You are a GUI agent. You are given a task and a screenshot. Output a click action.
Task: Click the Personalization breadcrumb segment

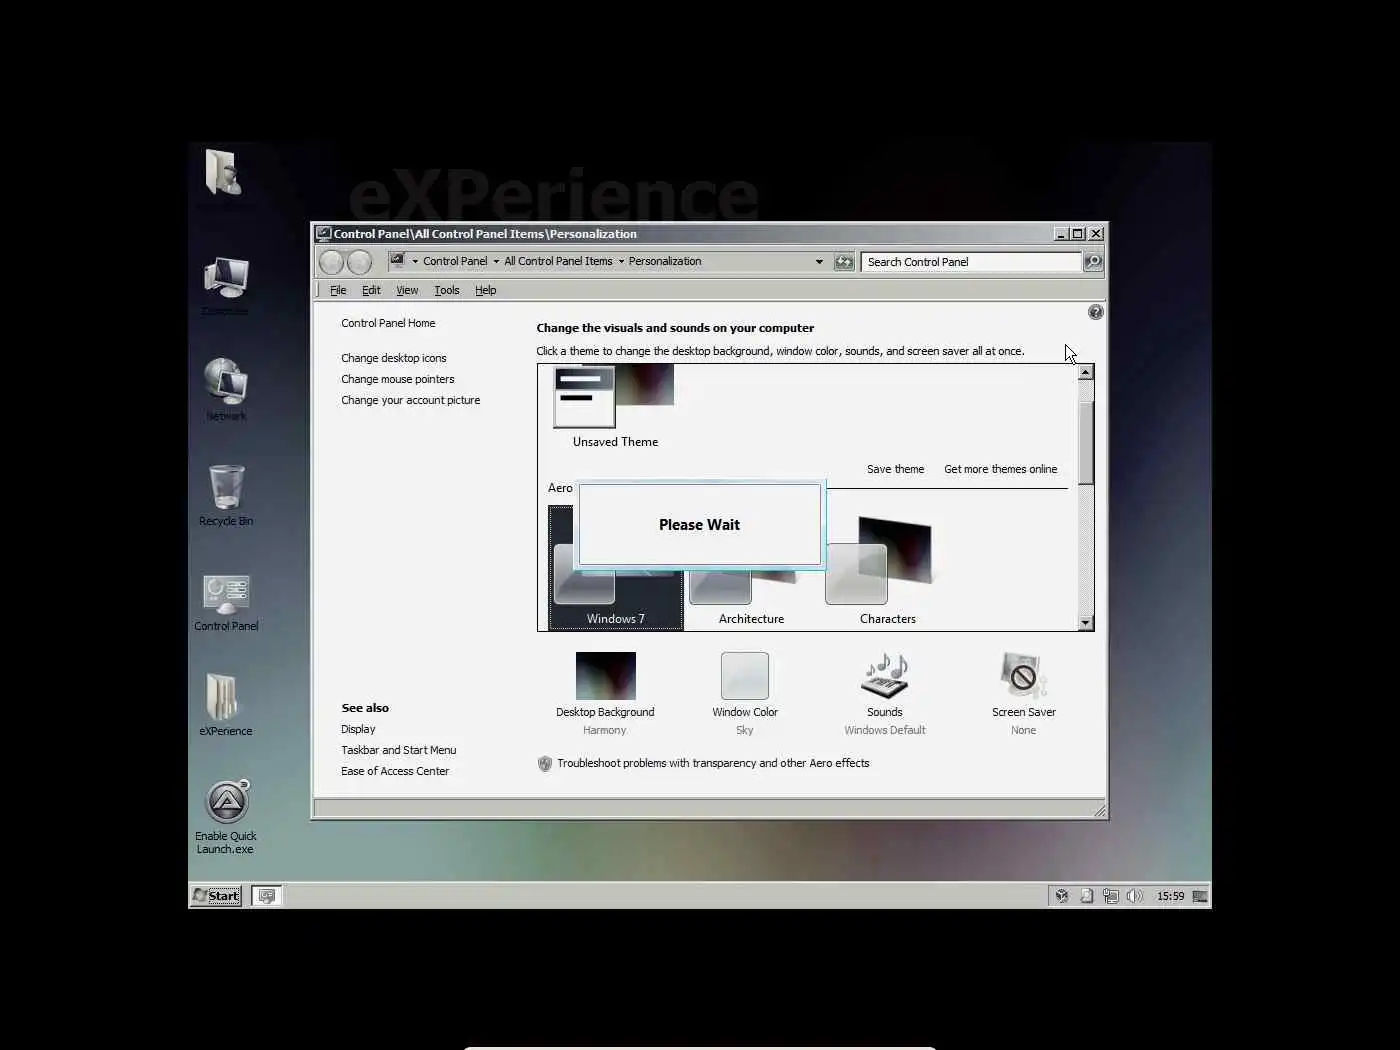[x=665, y=262]
